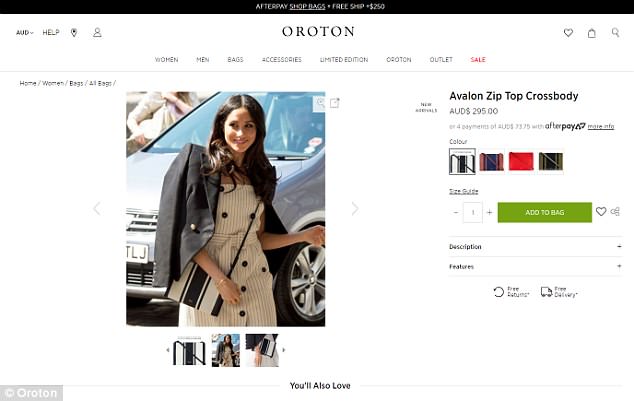
Task: Open the wishlist heart in header
Action: (x=568, y=33)
